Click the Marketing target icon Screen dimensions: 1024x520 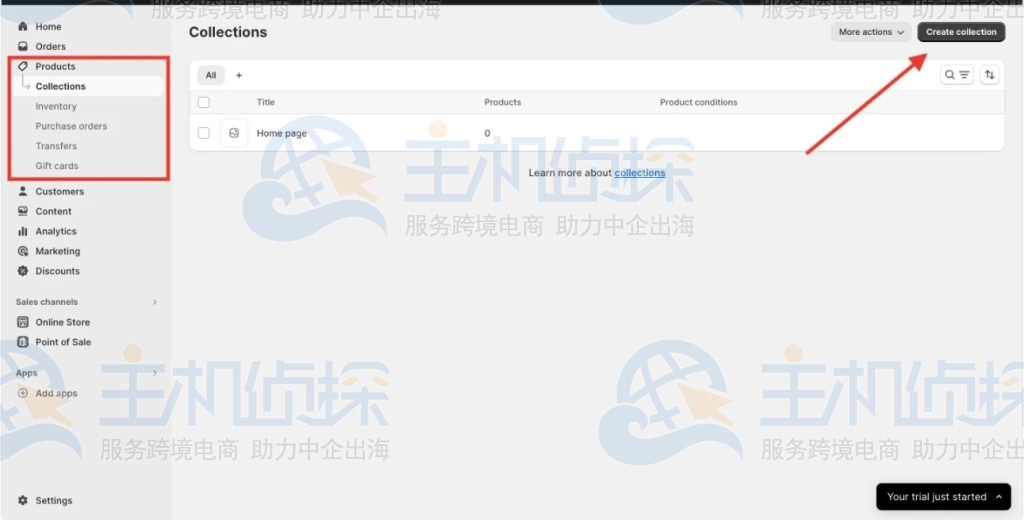point(23,251)
